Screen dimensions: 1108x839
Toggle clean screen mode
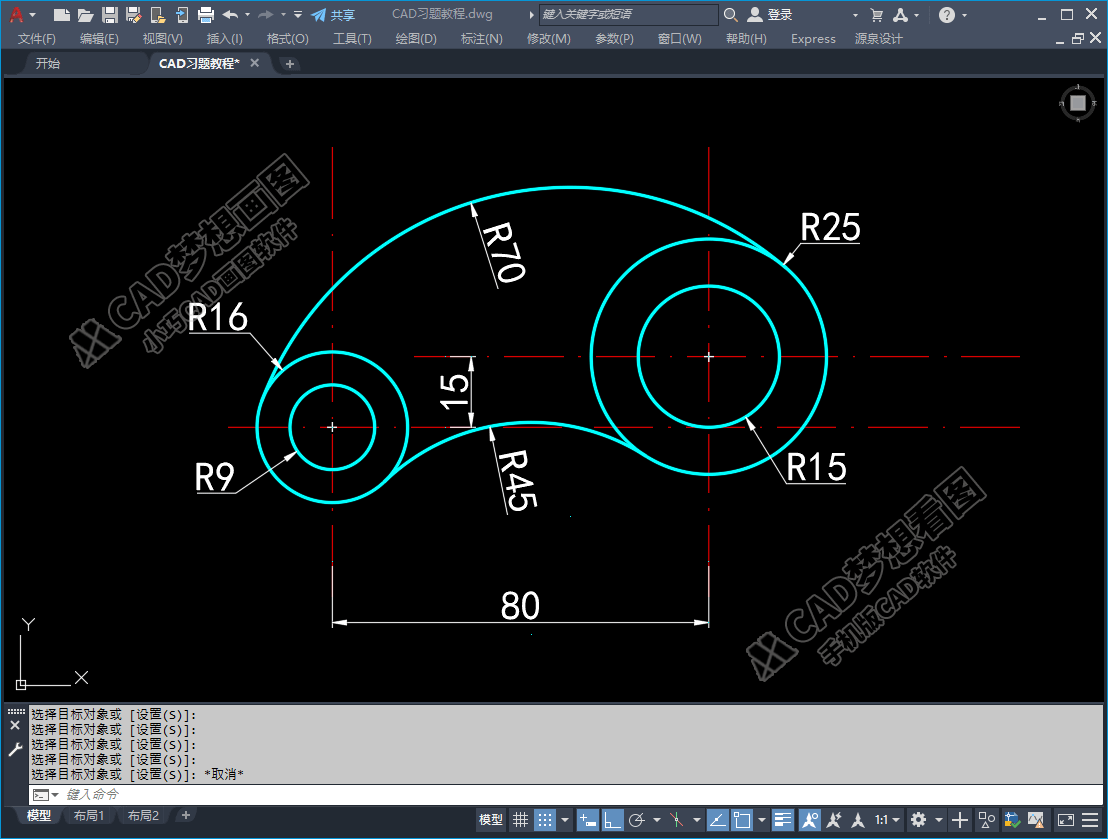coord(1066,820)
